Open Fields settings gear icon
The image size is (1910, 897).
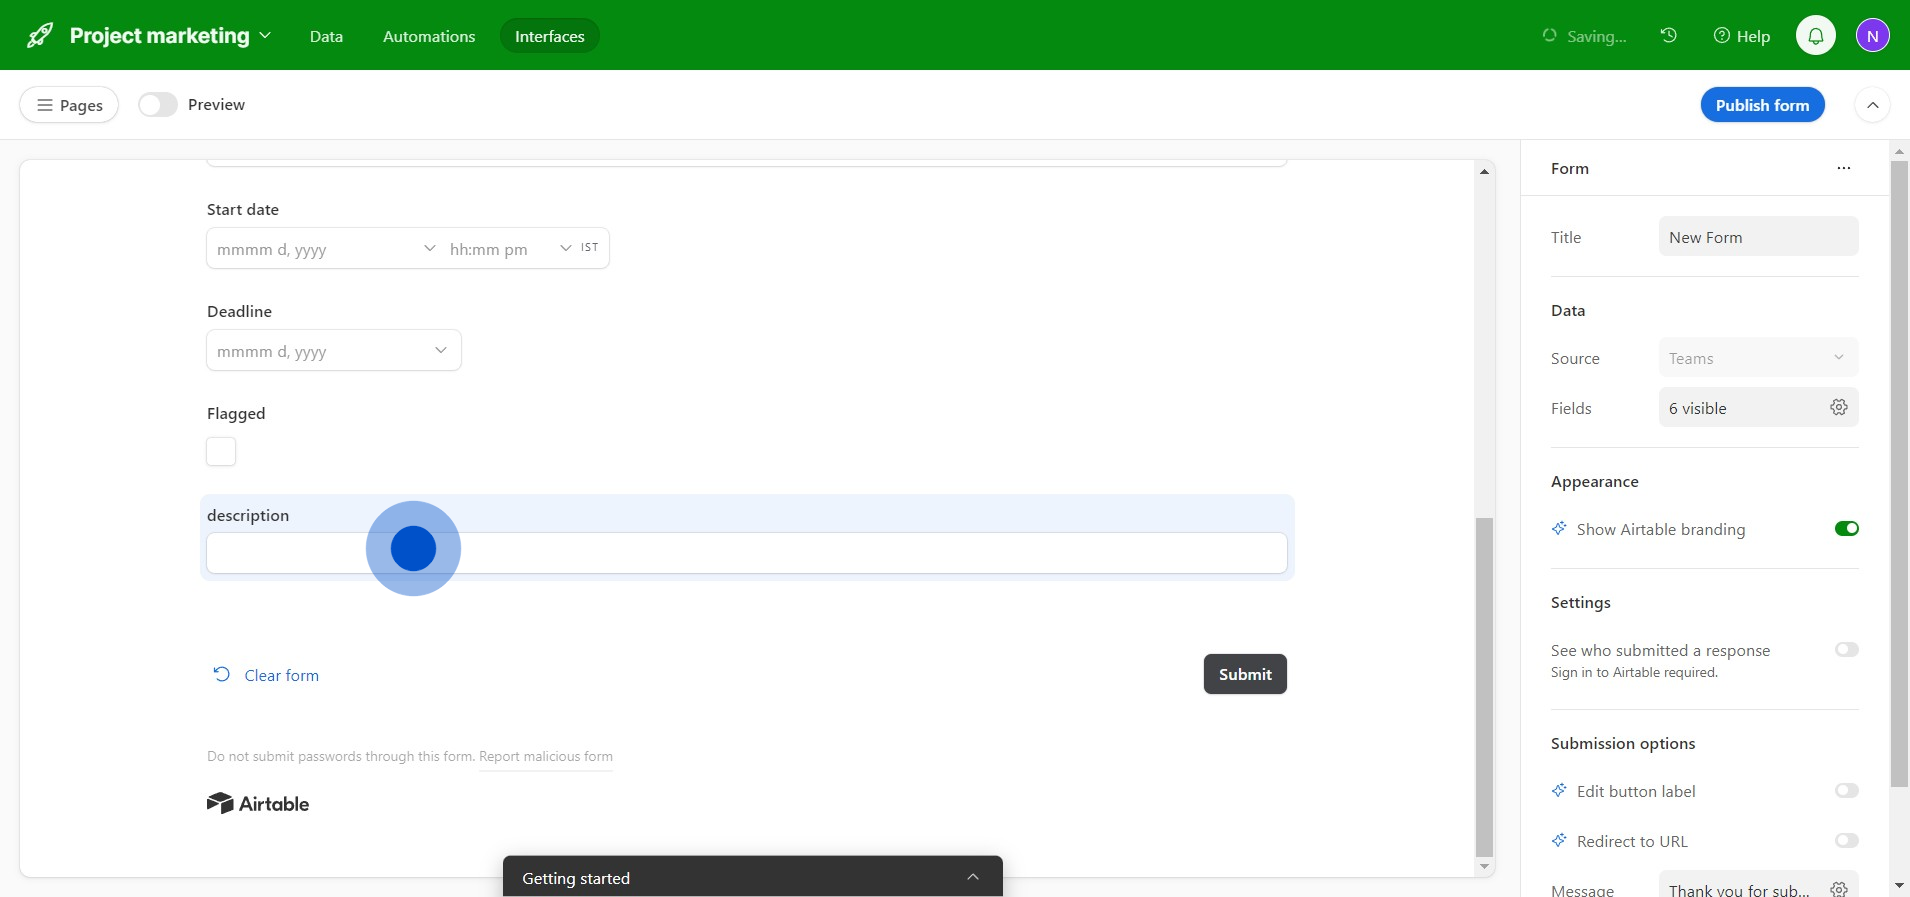pyautogui.click(x=1838, y=407)
